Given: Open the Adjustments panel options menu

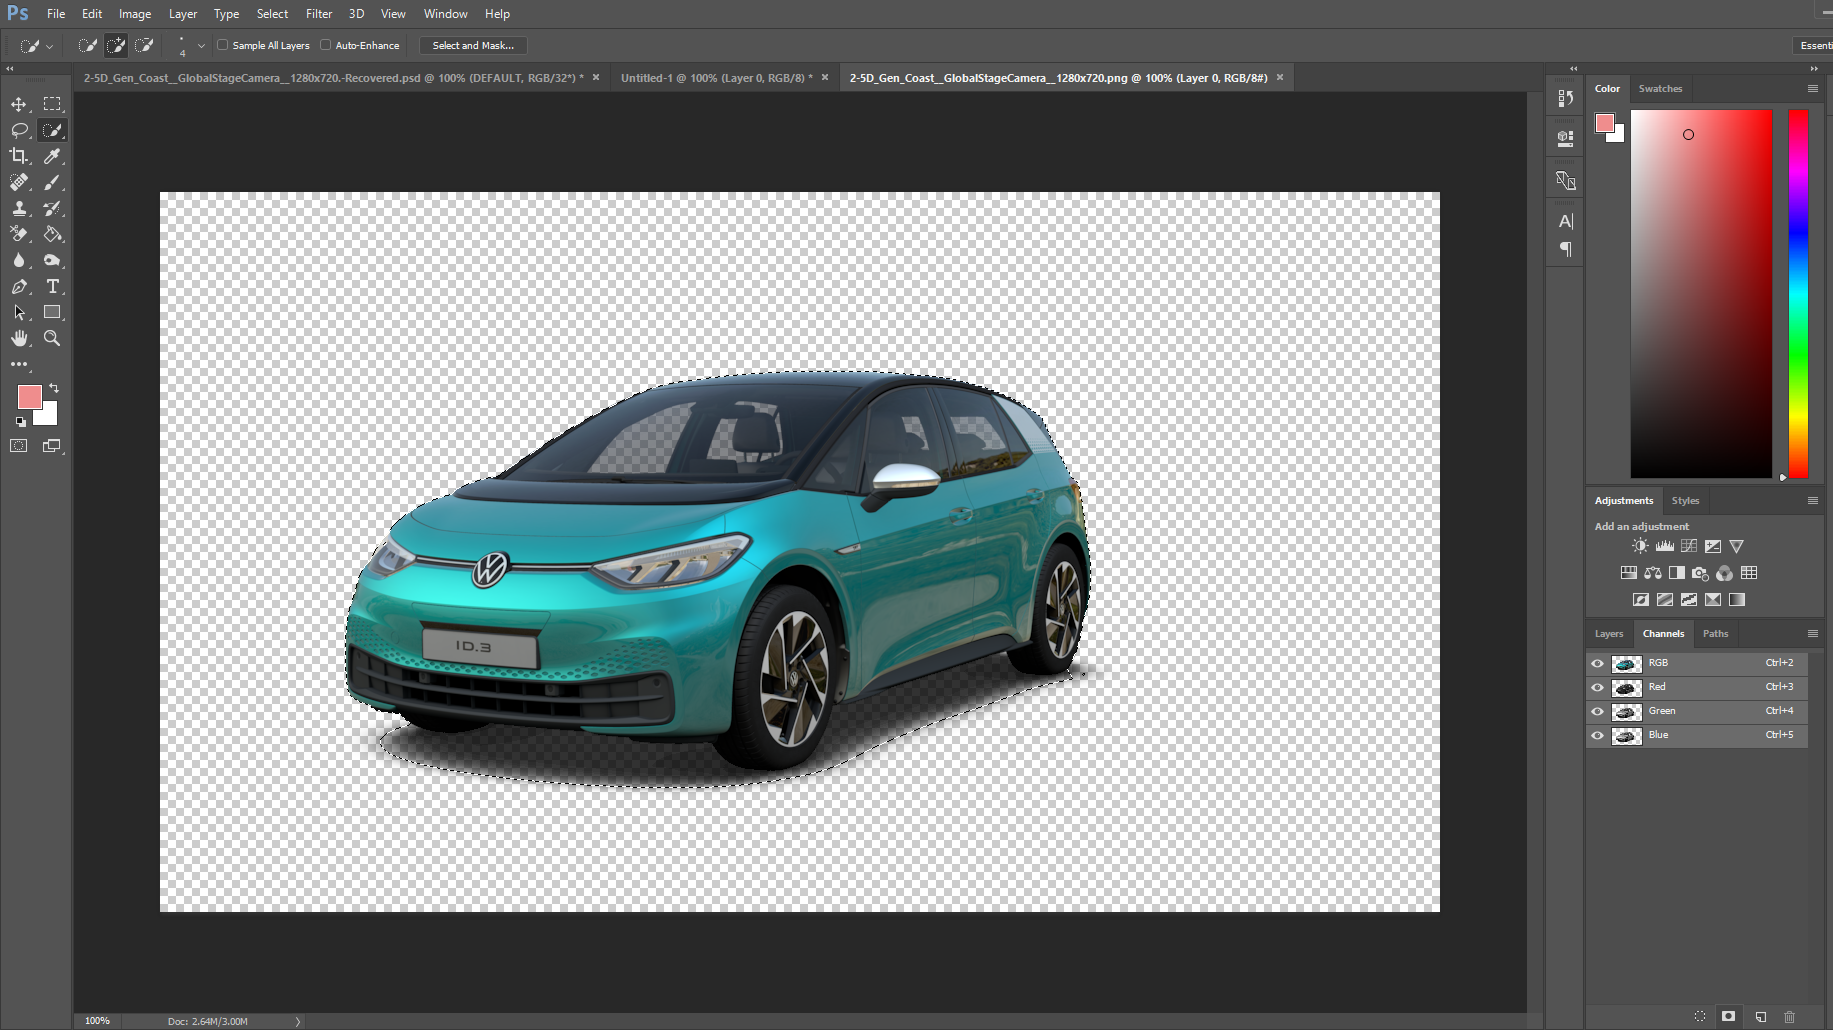Looking at the screenshot, I should tap(1812, 501).
